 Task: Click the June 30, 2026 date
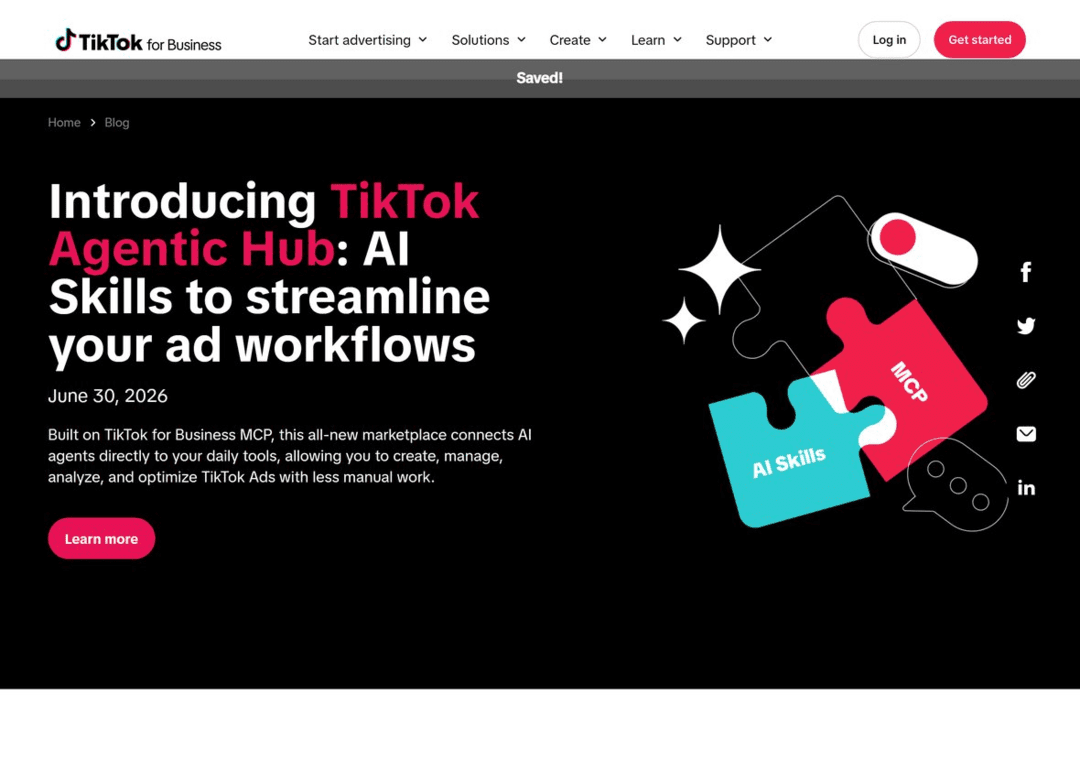point(107,396)
